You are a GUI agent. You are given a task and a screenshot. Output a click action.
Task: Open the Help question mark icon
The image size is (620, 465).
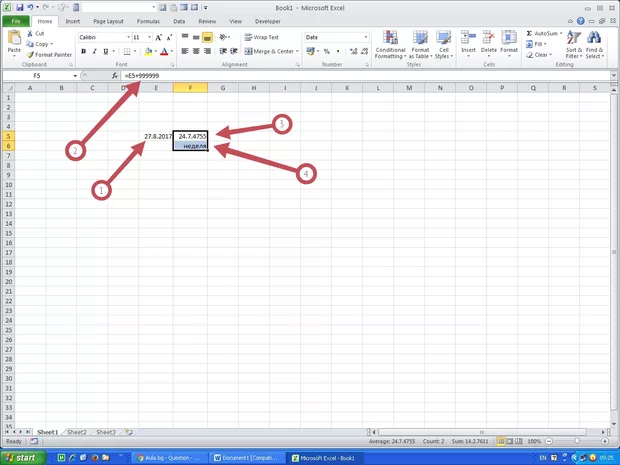pyautogui.click(x=580, y=21)
